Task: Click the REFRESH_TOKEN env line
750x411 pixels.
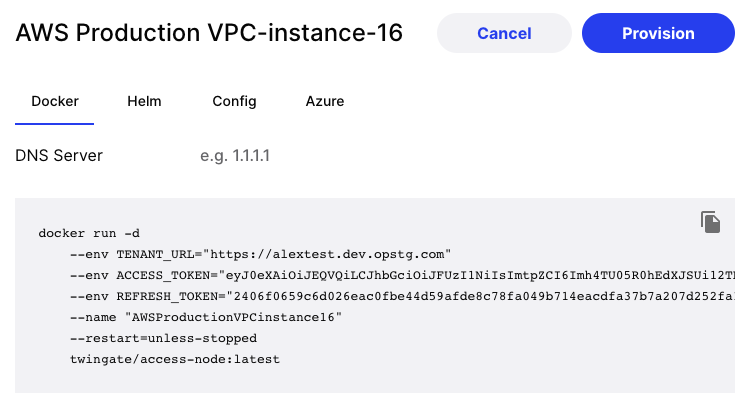Action: [x=400, y=298]
